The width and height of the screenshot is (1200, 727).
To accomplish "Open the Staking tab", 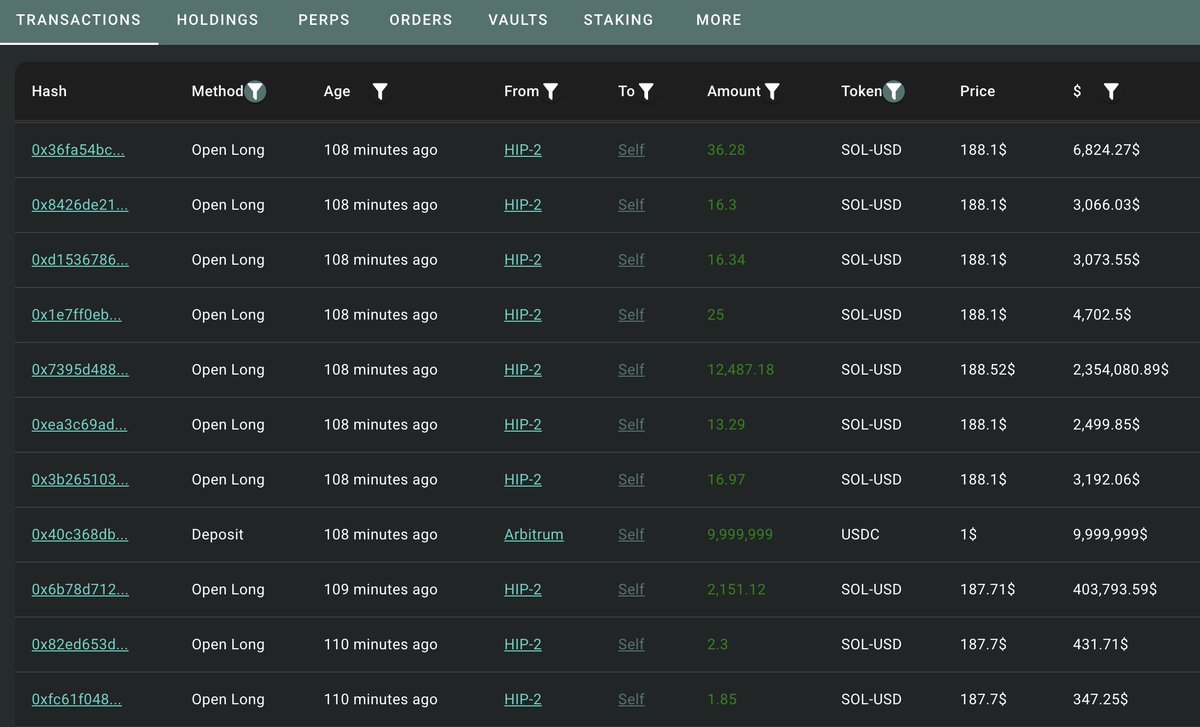I will click(x=618, y=20).
